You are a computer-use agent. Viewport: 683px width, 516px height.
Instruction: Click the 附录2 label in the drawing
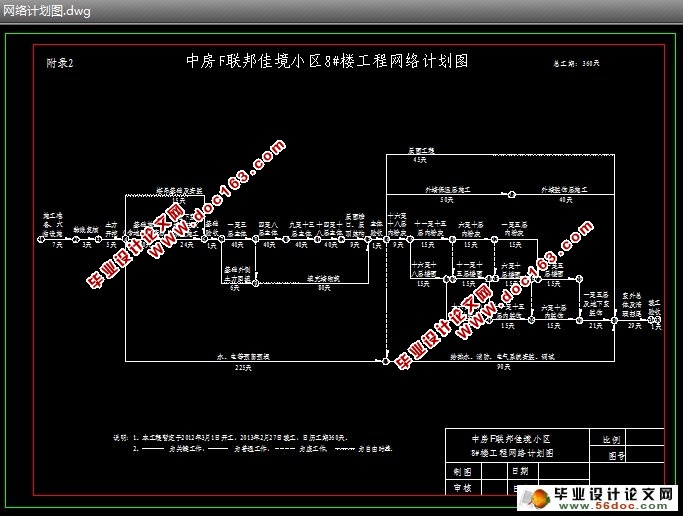[60, 63]
